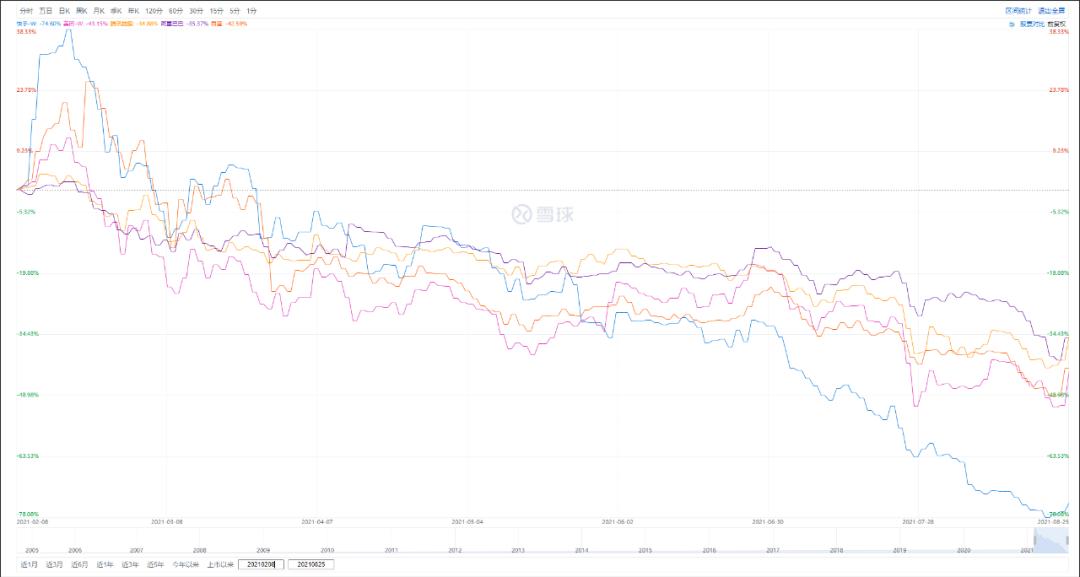Expand the 前复权 adjustment dropdown

1056,23
